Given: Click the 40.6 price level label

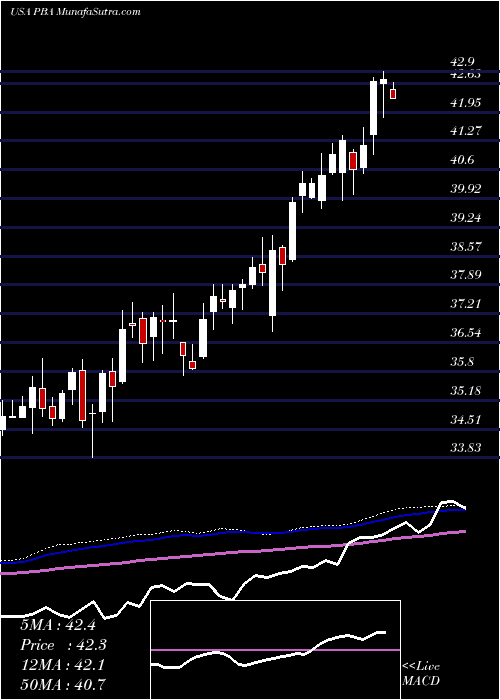Looking at the screenshot, I should tap(463, 160).
